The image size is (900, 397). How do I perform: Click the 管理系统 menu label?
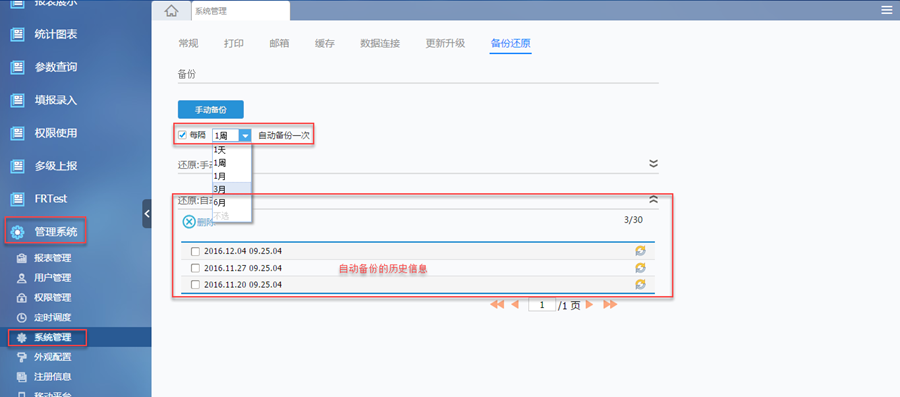tap(56, 232)
